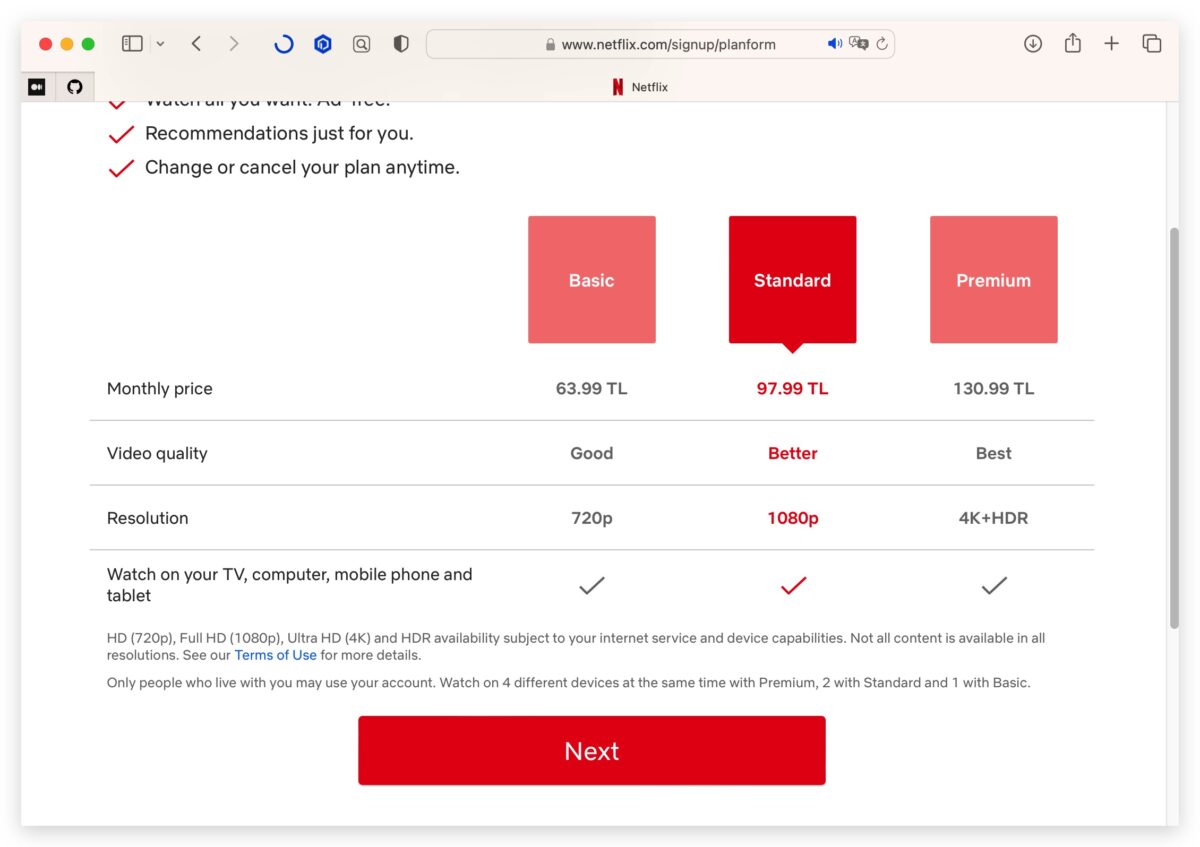
Task: Click the 'Change or cancel' checkmark icon
Action: pos(121,168)
